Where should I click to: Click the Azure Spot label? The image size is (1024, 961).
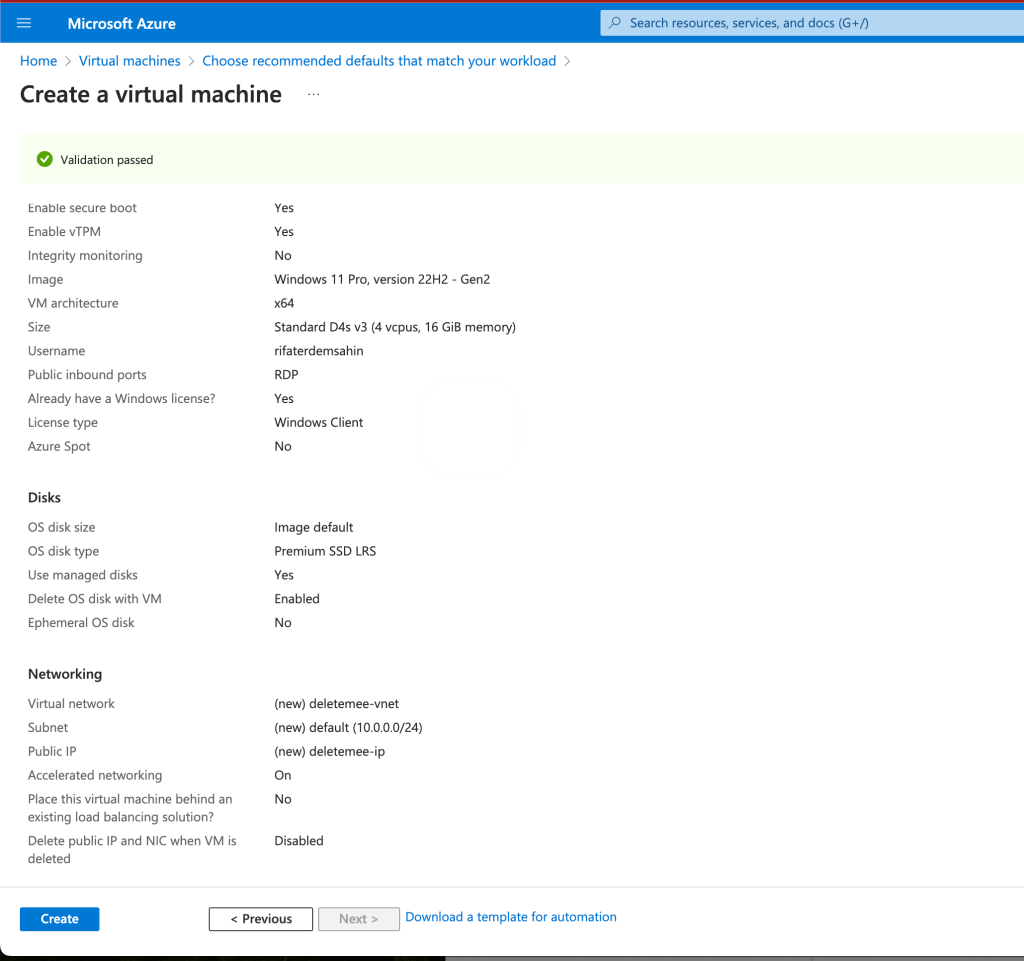(59, 447)
